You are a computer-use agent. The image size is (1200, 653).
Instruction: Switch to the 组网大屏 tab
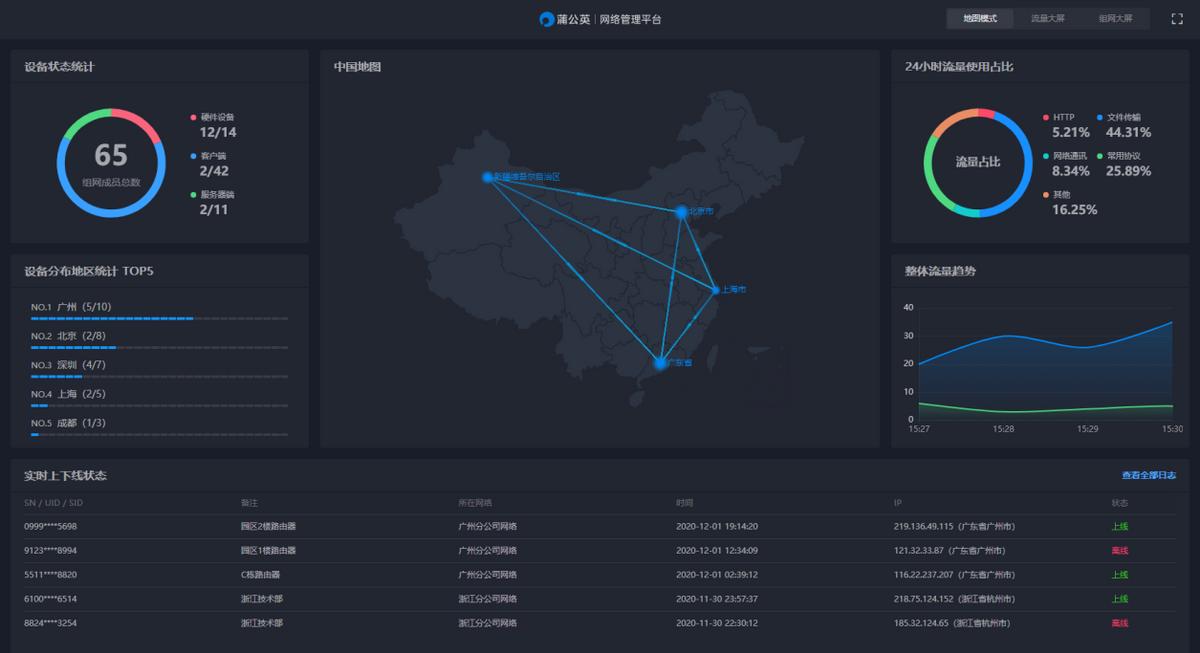tap(1116, 17)
